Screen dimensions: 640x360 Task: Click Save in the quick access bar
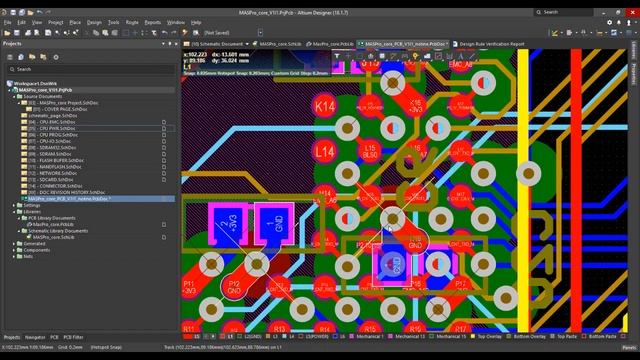[x=13, y=13]
